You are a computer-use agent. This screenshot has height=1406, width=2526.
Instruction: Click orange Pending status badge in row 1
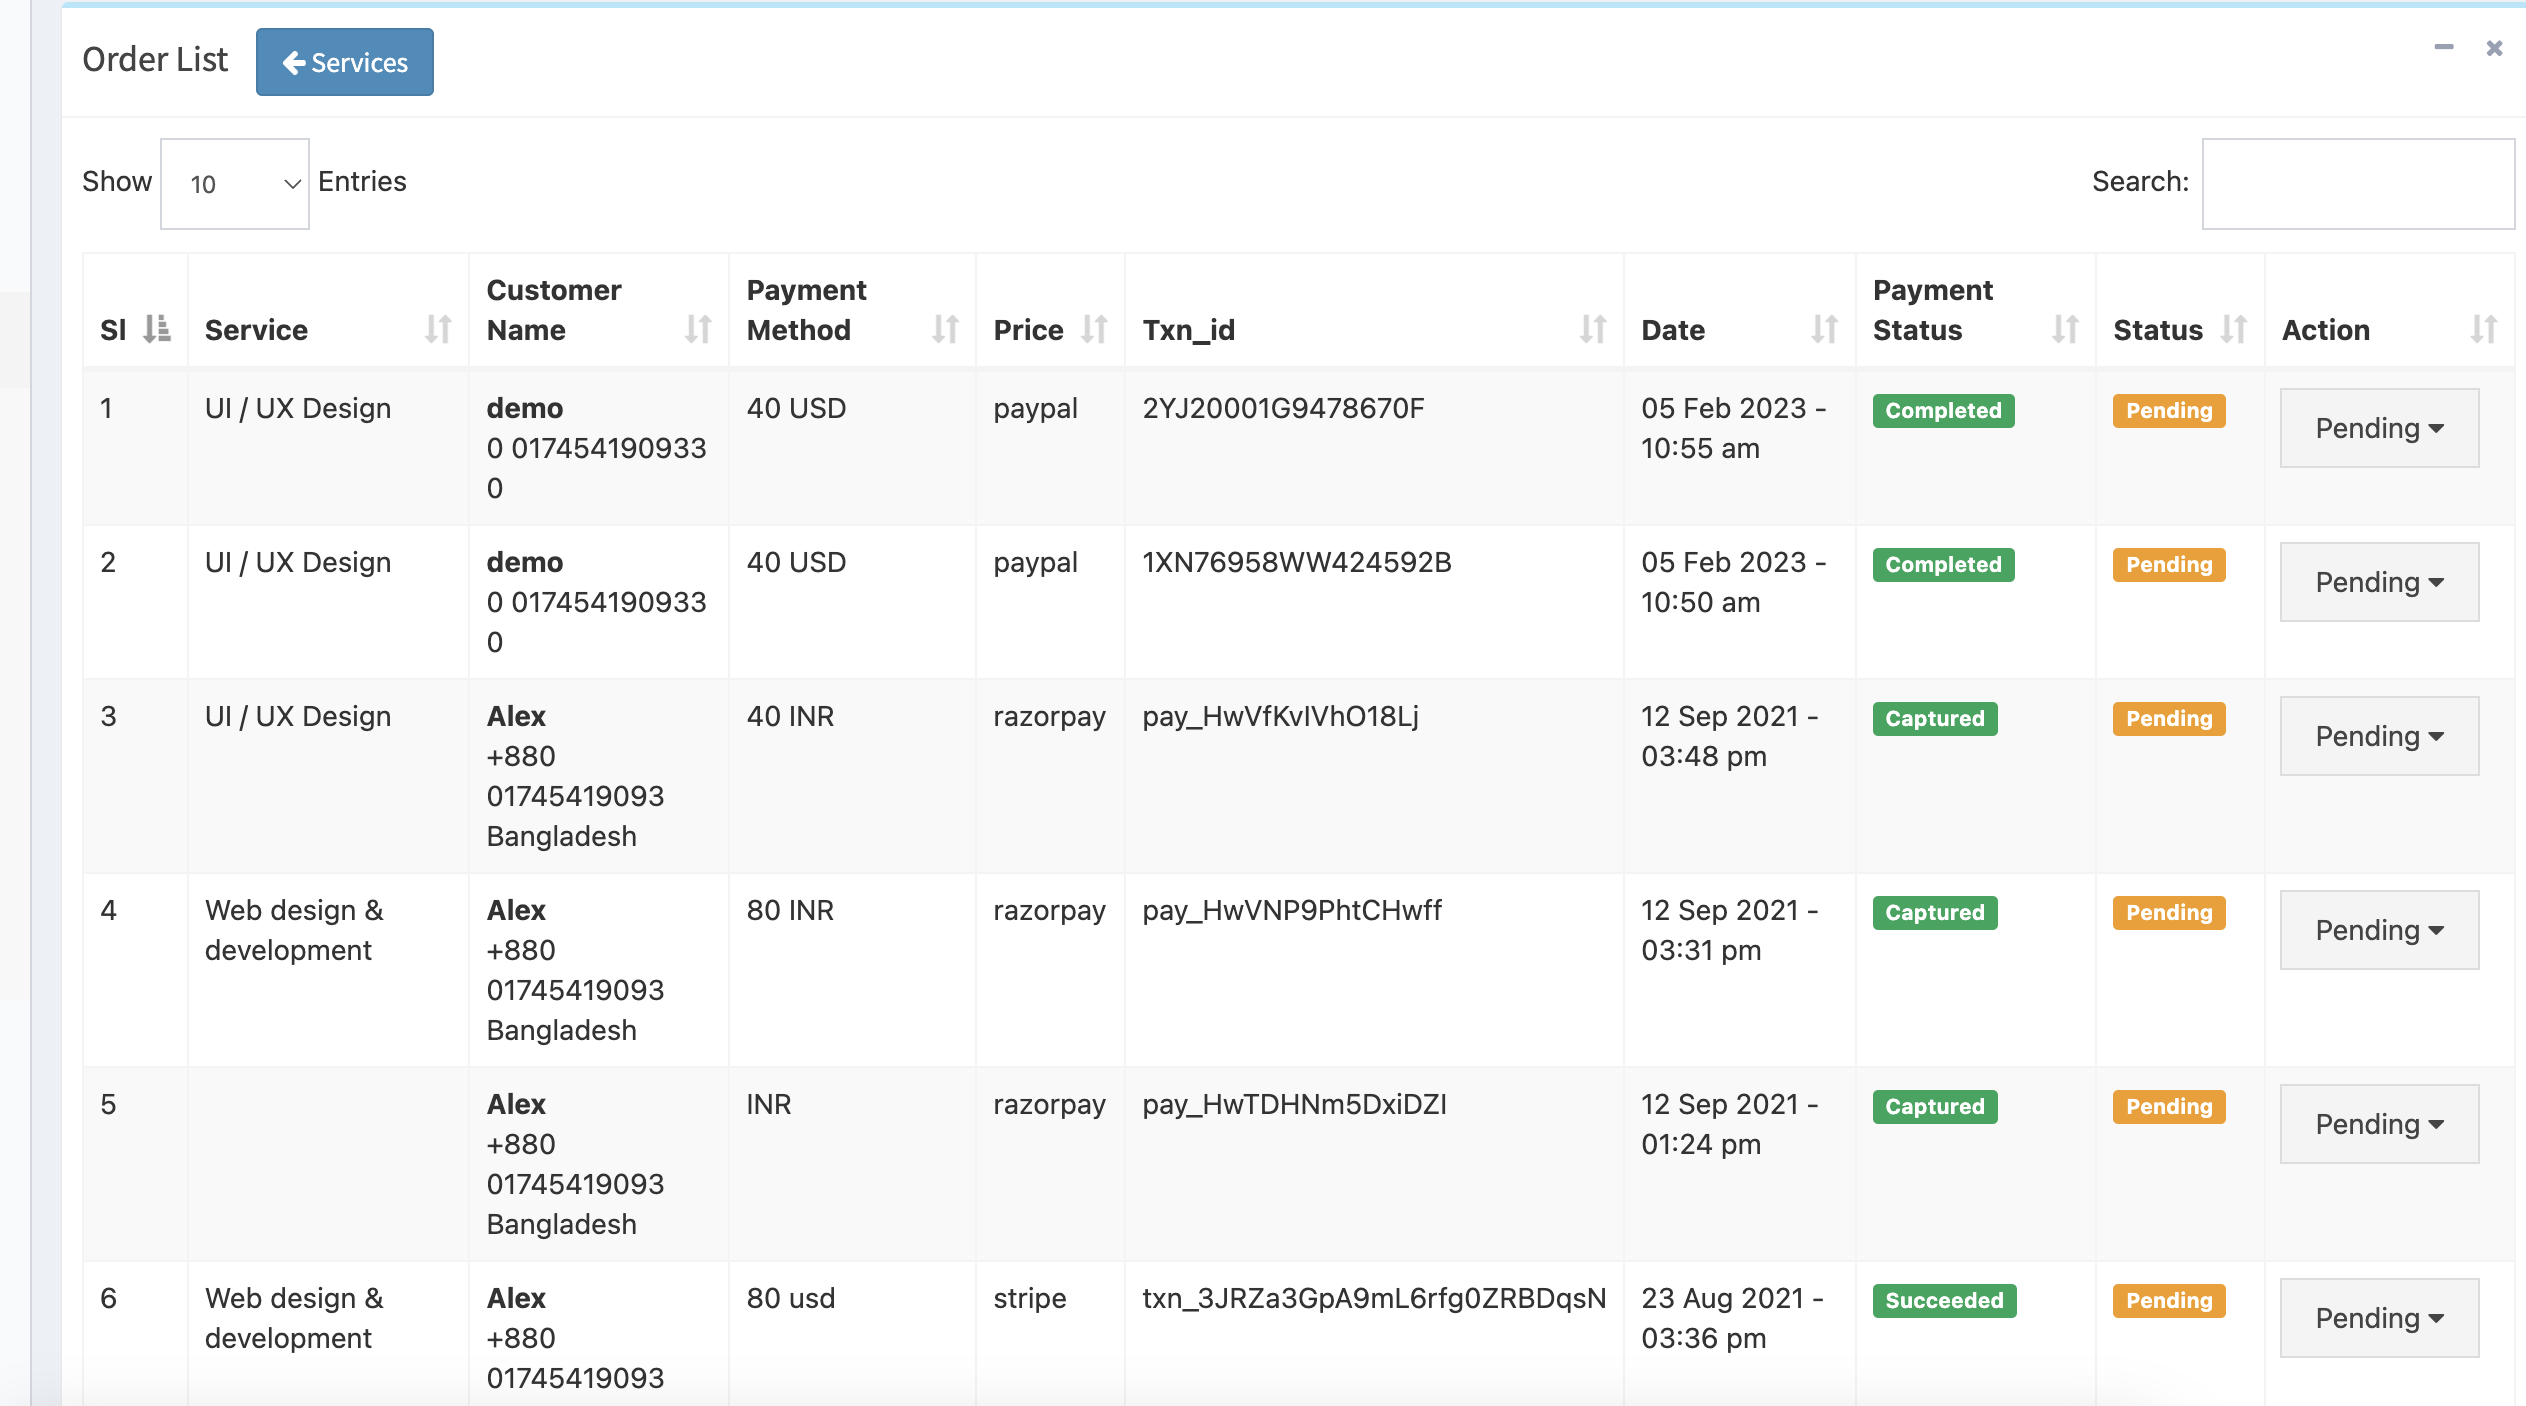tap(2169, 410)
